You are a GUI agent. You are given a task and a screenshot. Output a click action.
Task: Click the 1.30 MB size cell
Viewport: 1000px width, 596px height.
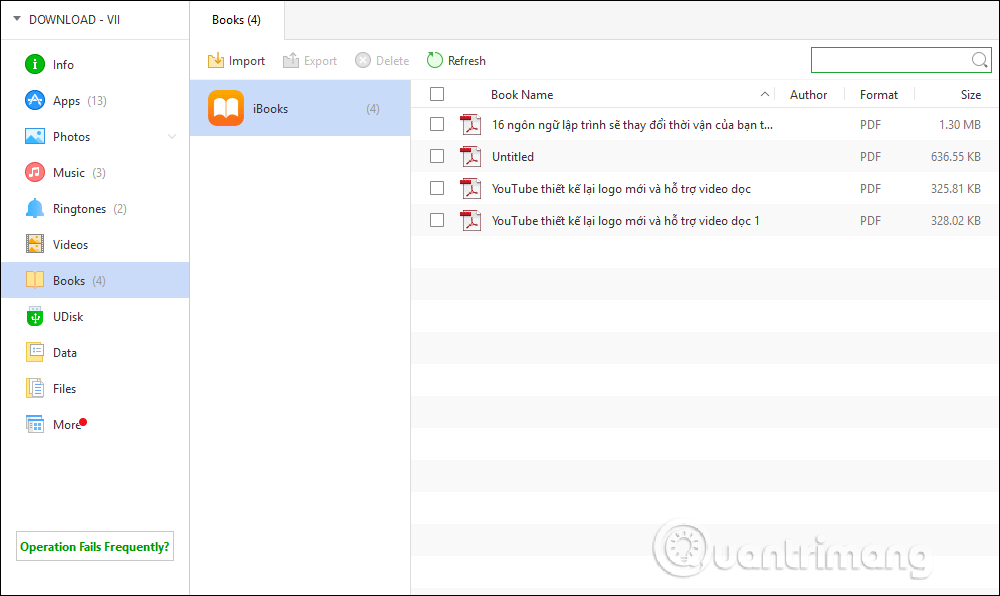click(x=960, y=124)
